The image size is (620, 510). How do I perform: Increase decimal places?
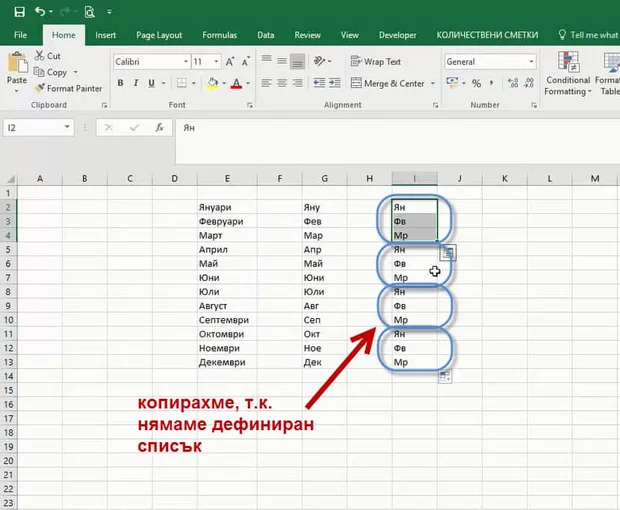(x=513, y=83)
